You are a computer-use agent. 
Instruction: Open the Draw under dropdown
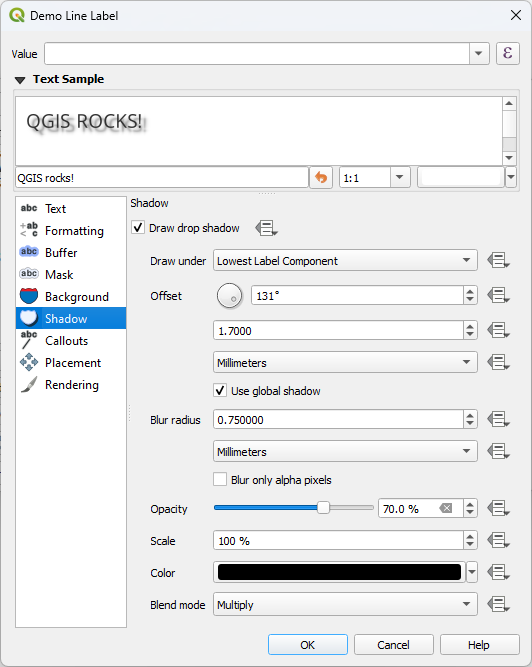pyautogui.click(x=345, y=260)
